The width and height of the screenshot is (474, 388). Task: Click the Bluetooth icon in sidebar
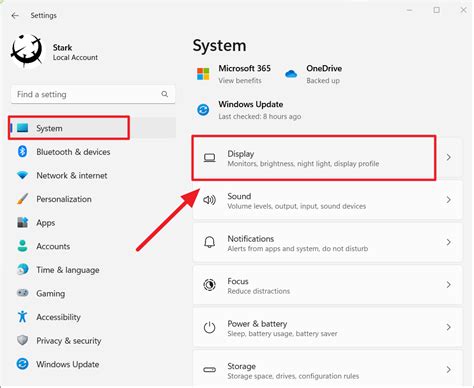22,152
